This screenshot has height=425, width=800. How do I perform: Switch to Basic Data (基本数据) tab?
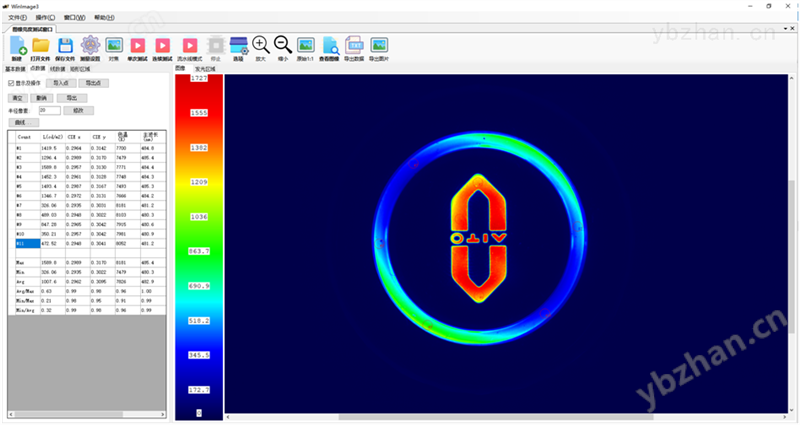point(15,69)
